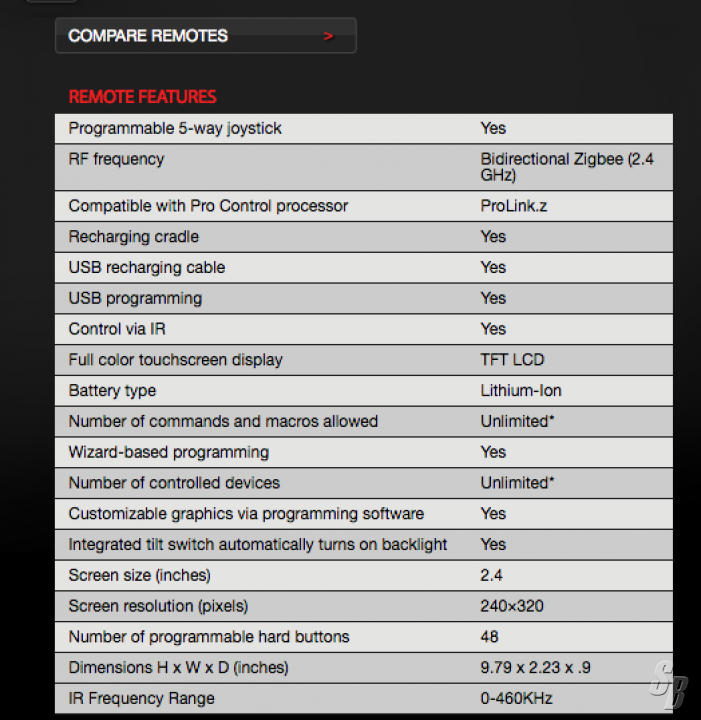701x720 pixels.
Task: Click the ProLink.z processor value
Action: coord(514,206)
